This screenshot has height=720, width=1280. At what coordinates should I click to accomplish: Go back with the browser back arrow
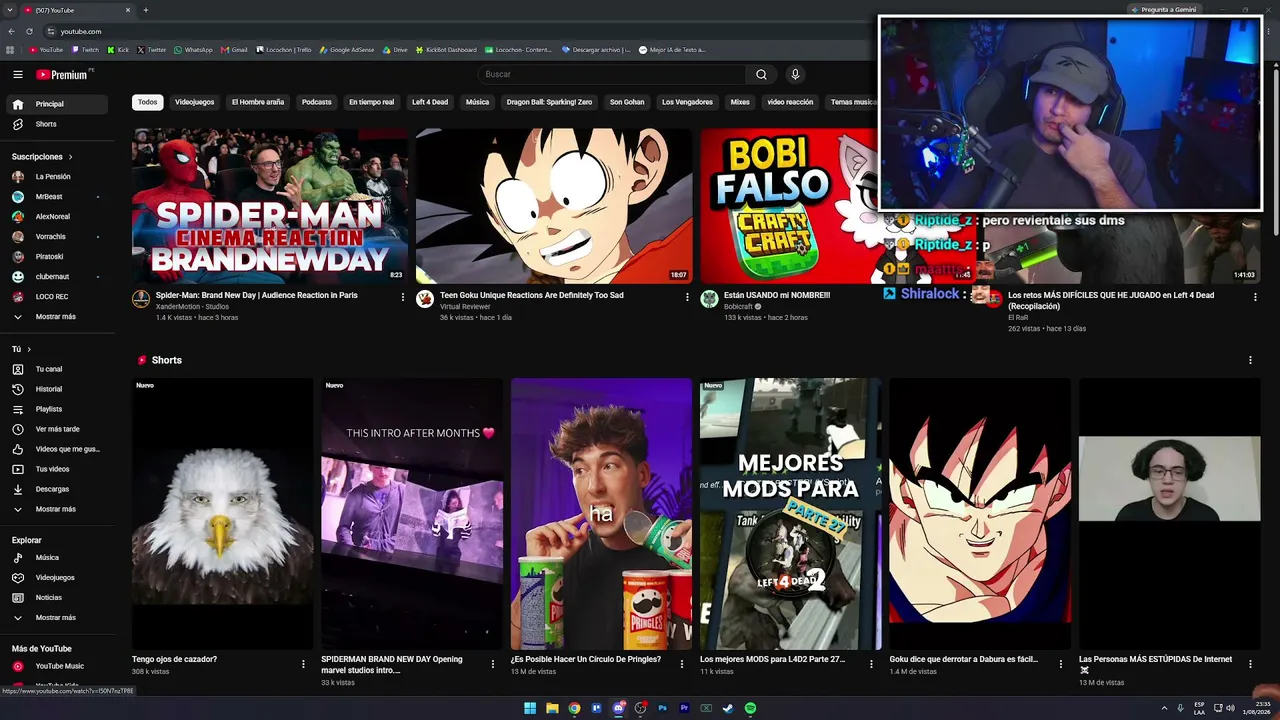tap(12, 31)
